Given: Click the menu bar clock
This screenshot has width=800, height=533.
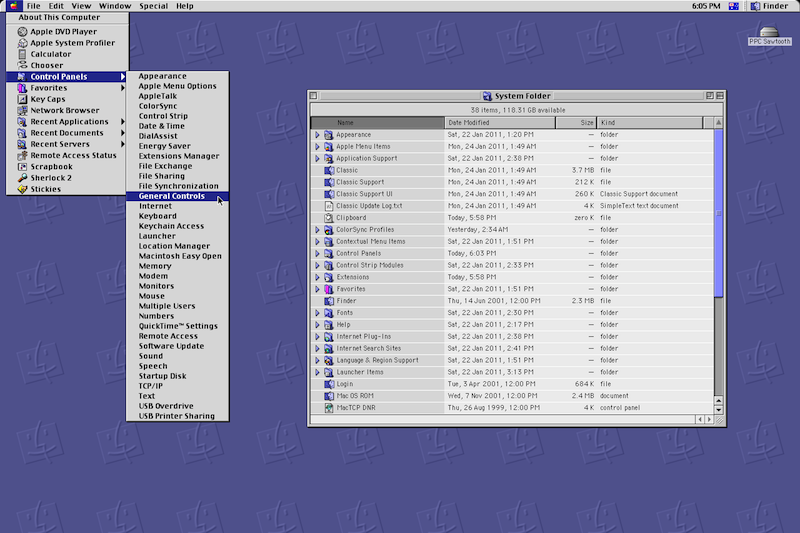Looking at the screenshot, I should pos(706,6).
